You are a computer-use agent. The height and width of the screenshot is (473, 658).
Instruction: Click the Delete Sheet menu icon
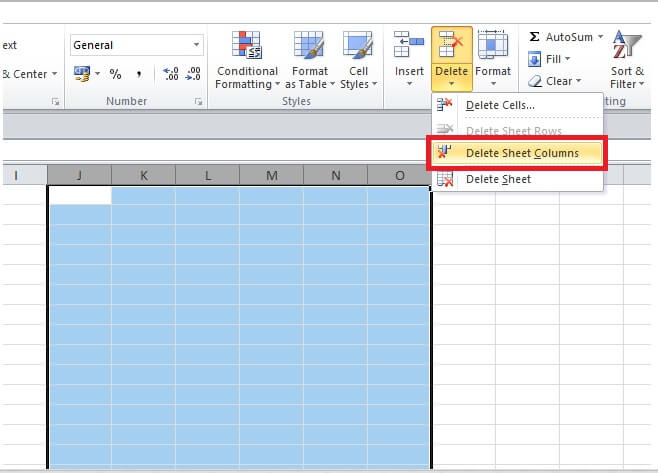[445, 179]
